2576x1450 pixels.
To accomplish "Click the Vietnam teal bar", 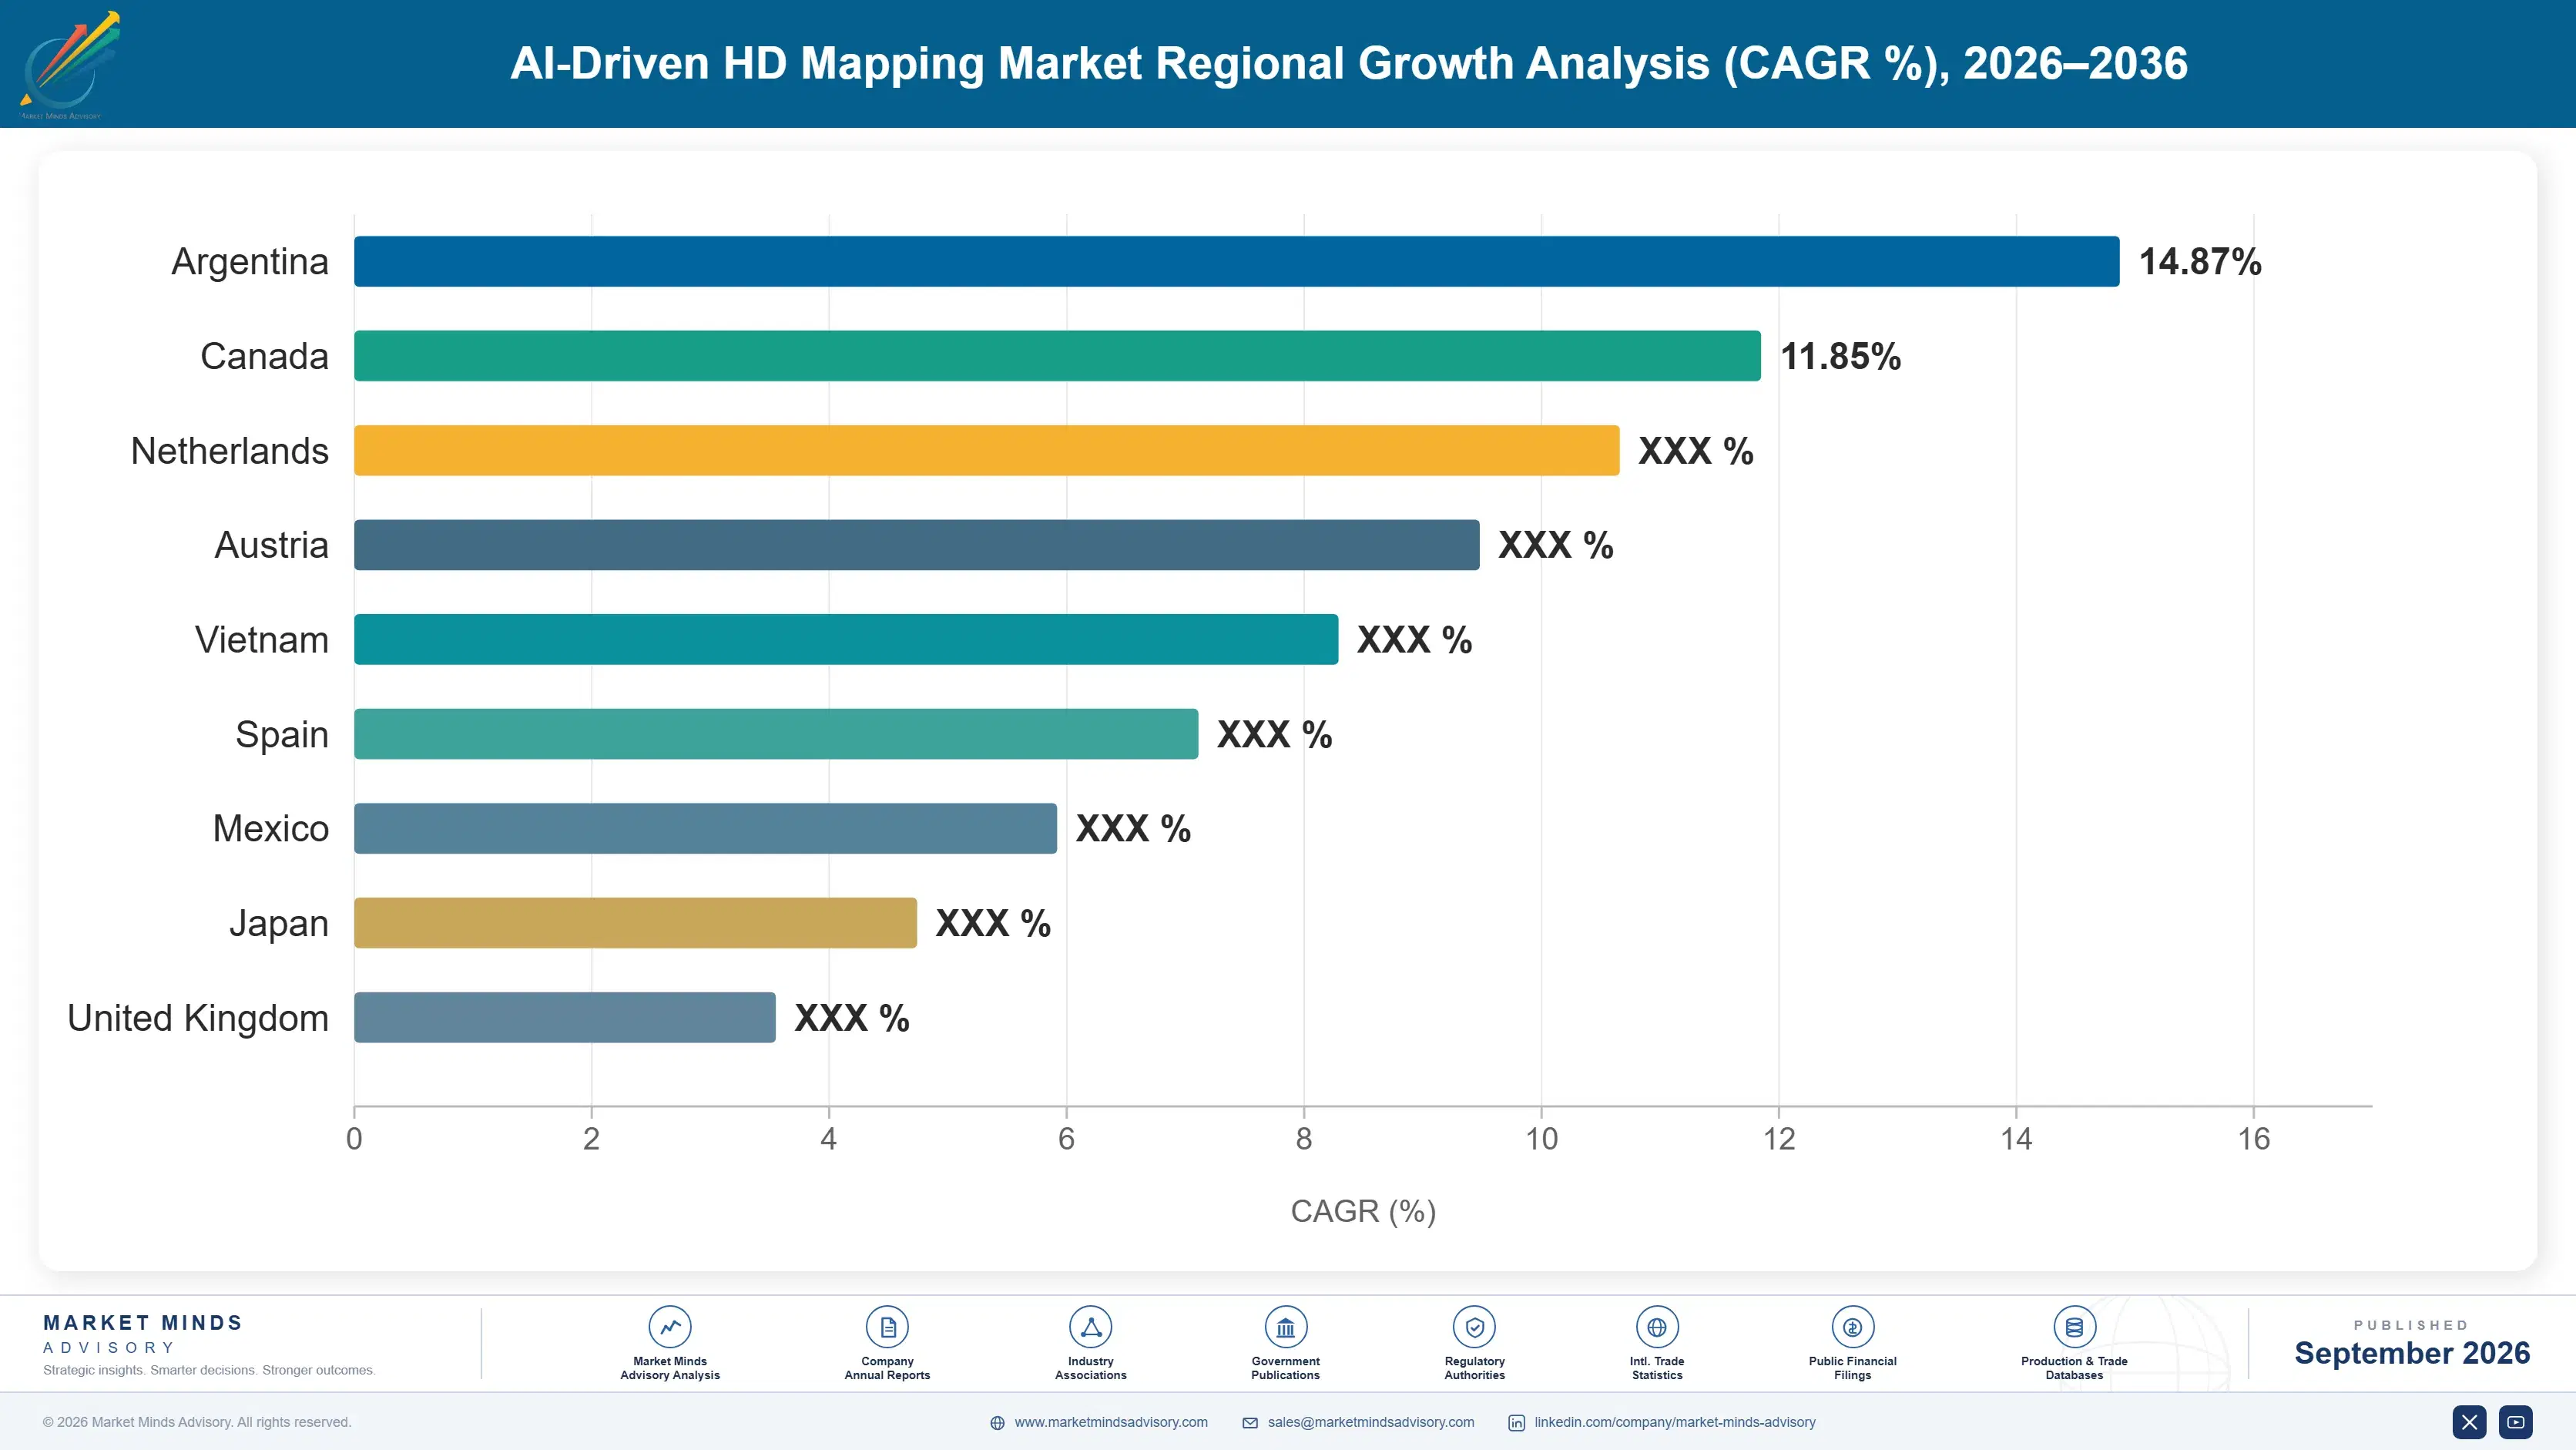I will pyautogui.click(x=846, y=639).
